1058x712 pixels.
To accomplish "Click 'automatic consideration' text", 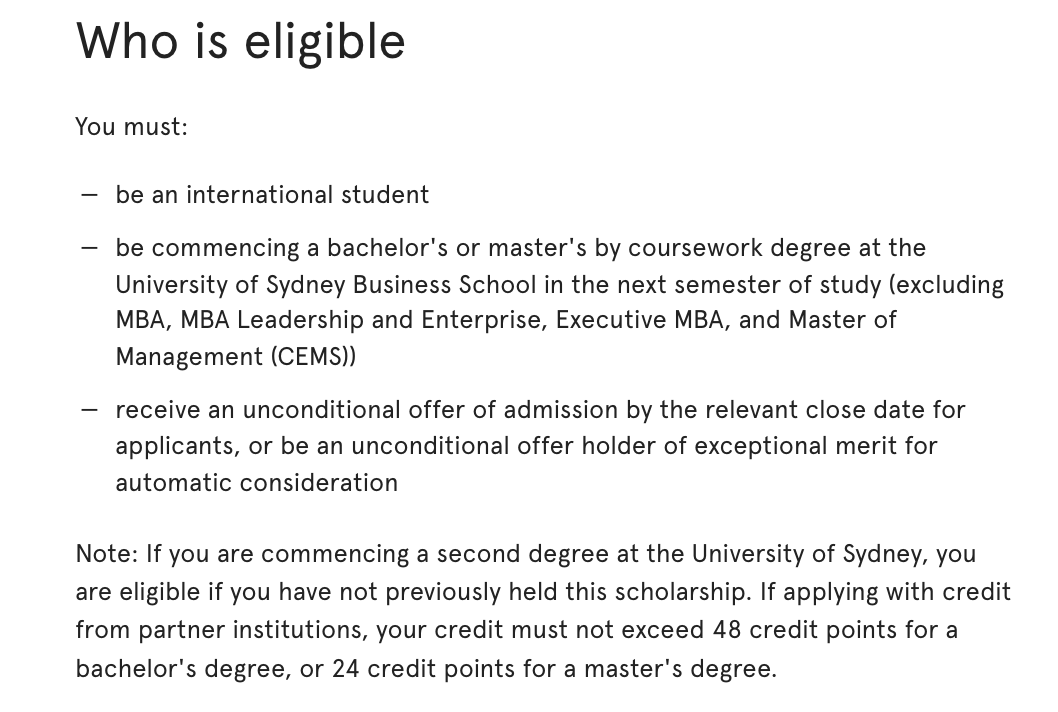I will [x=256, y=483].
